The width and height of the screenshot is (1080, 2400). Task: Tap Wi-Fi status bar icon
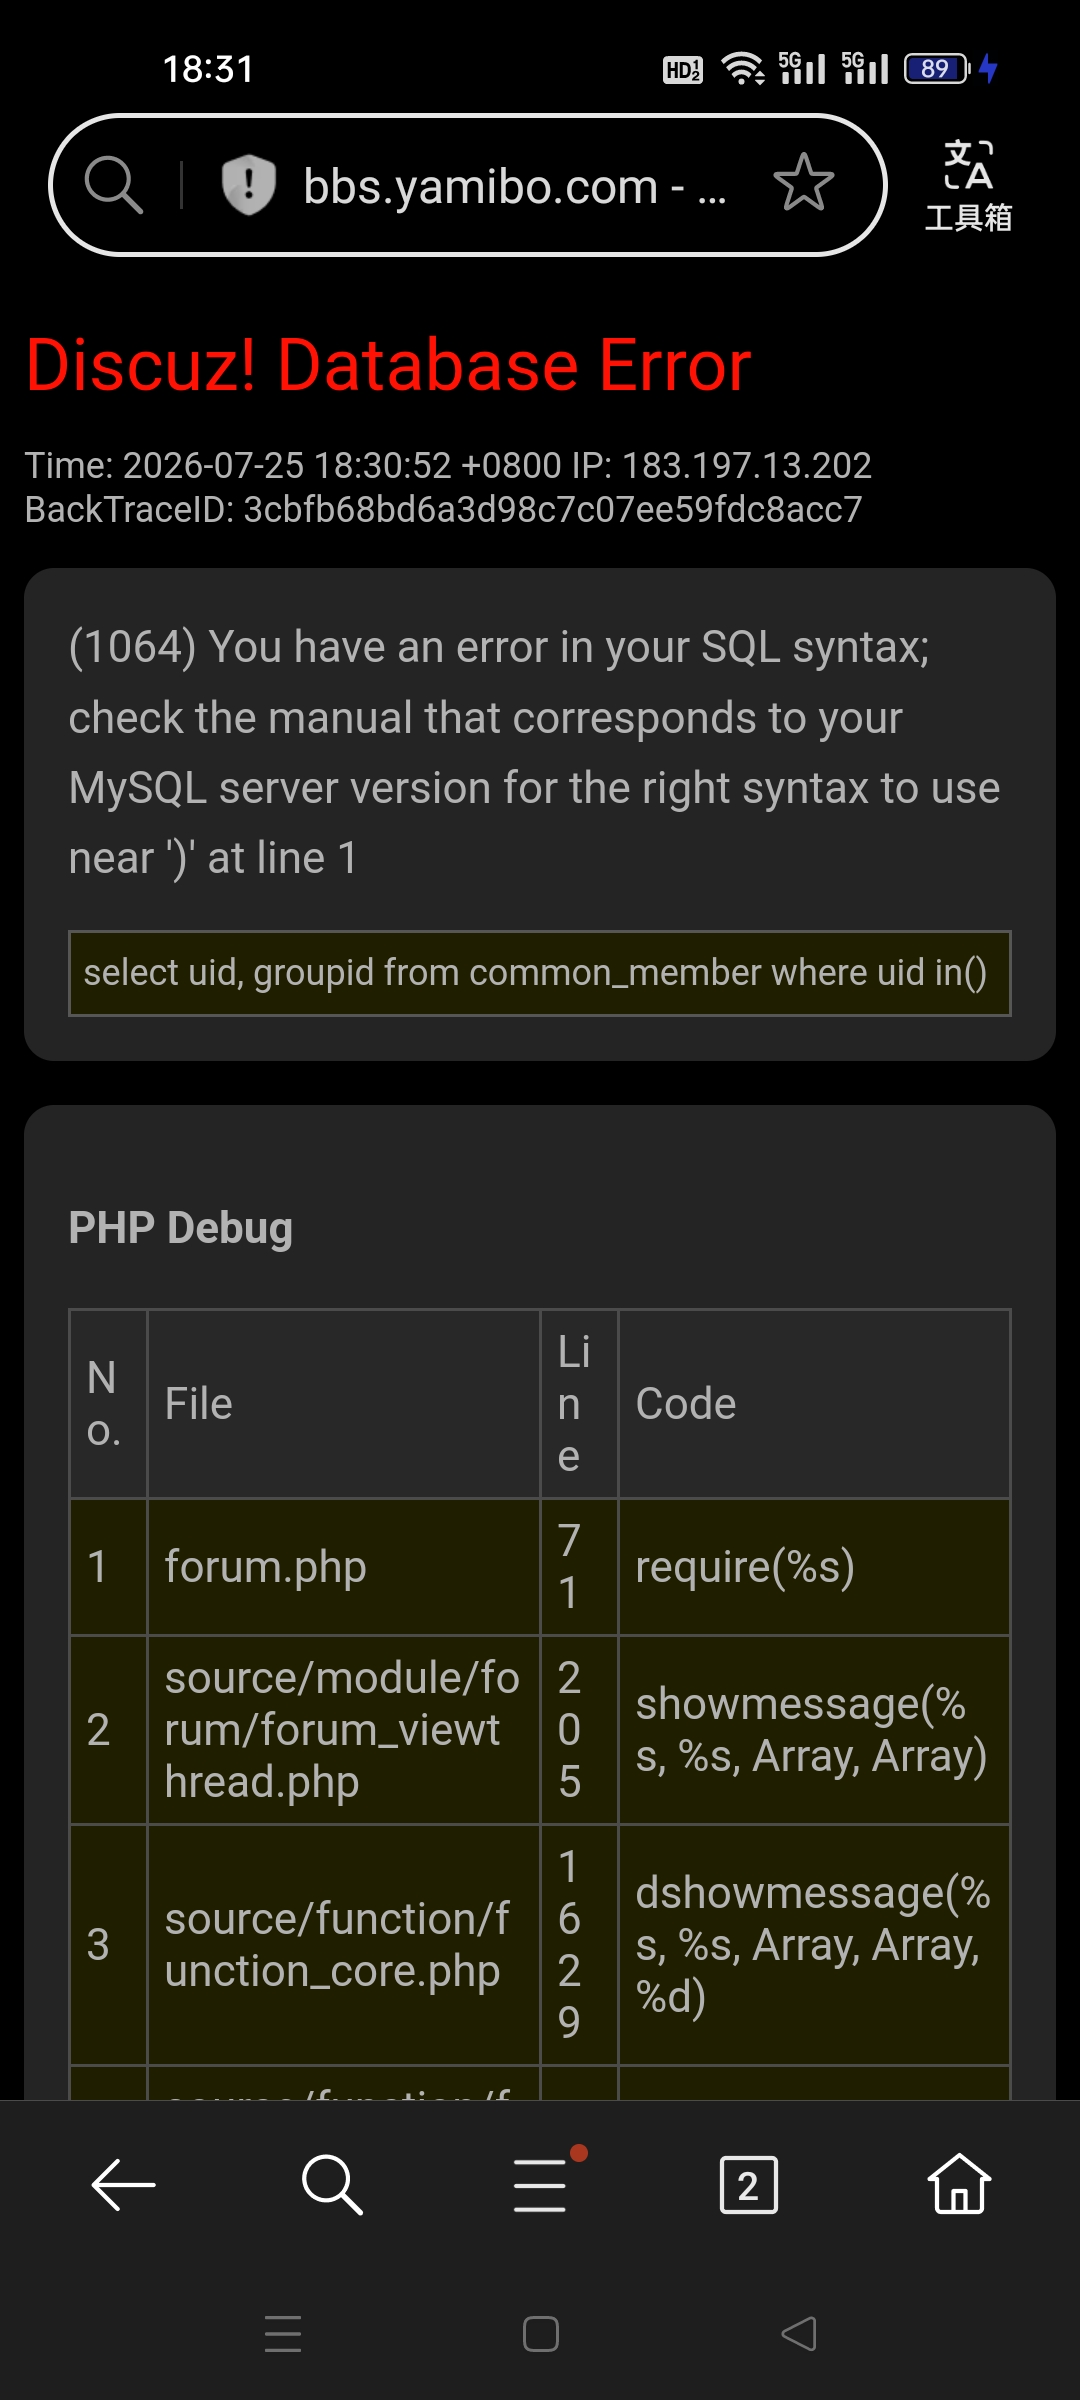[743, 68]
